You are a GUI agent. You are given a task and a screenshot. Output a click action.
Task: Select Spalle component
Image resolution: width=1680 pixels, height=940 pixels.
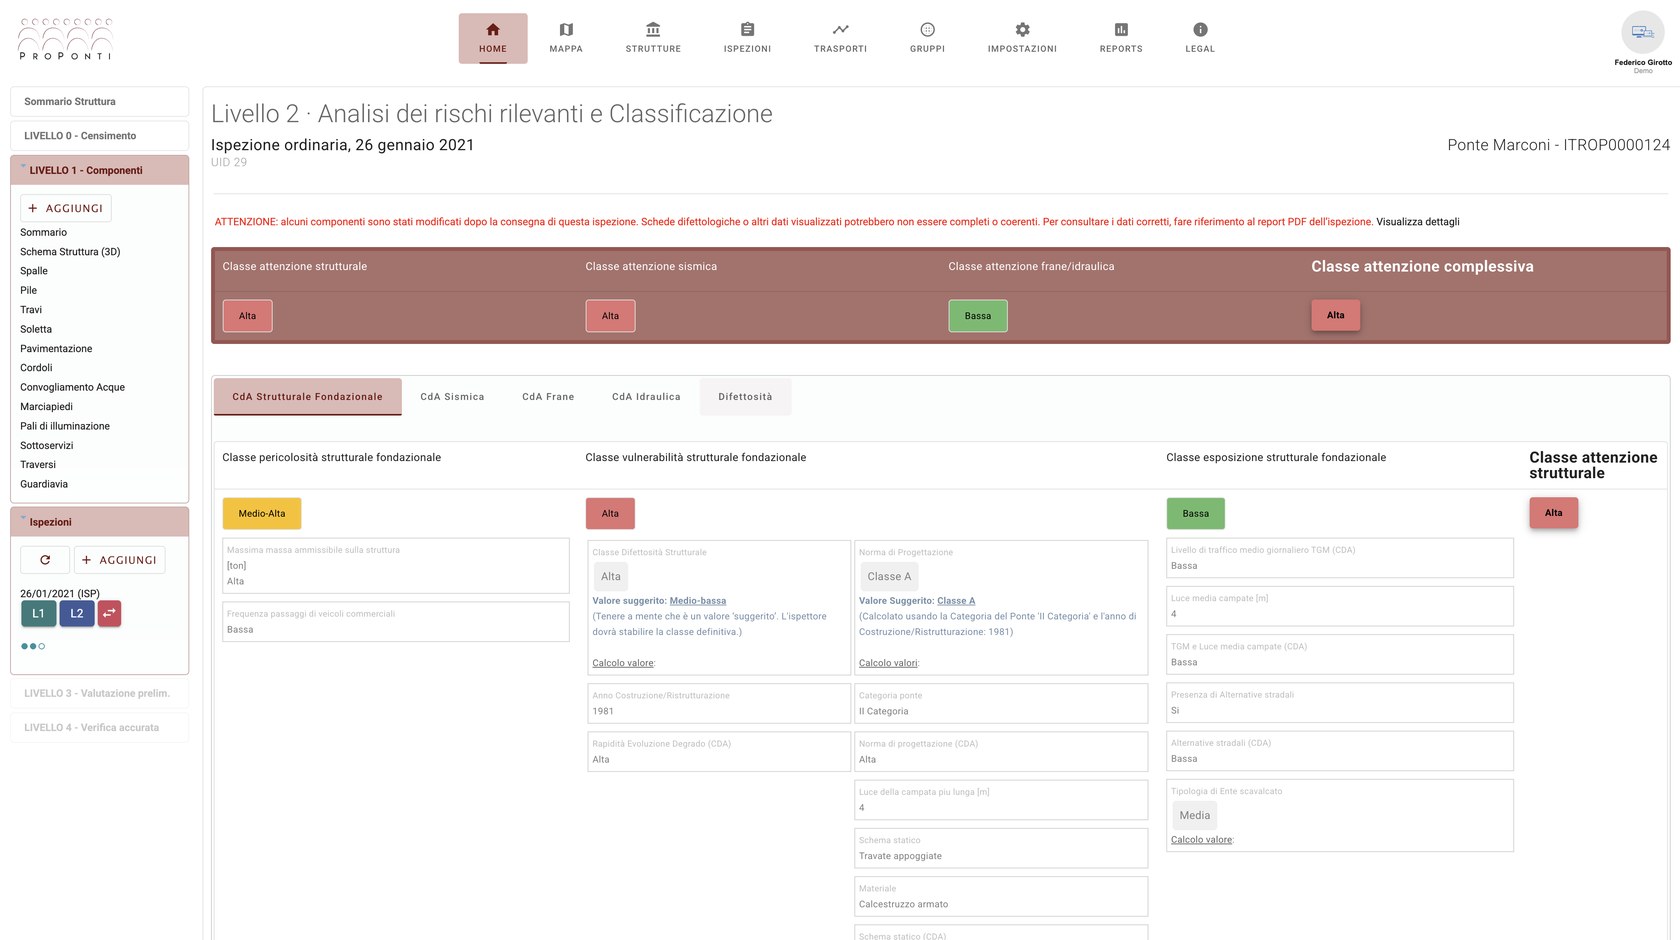(x=34, y=271)
